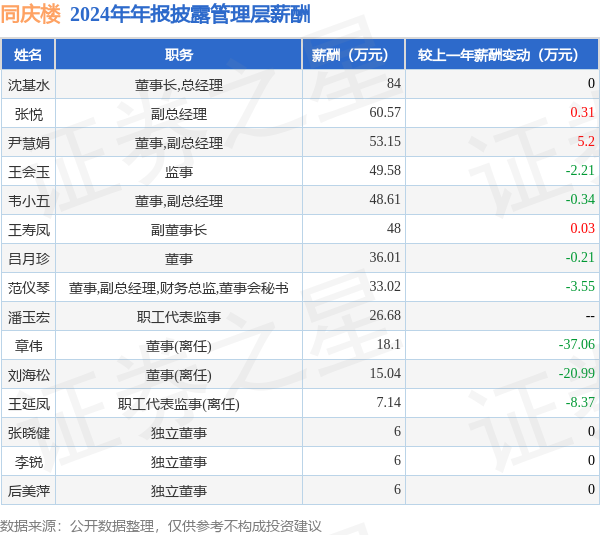Select the name 潘玉宏
This screenshot has width=600, height=535.
[29, 317]
